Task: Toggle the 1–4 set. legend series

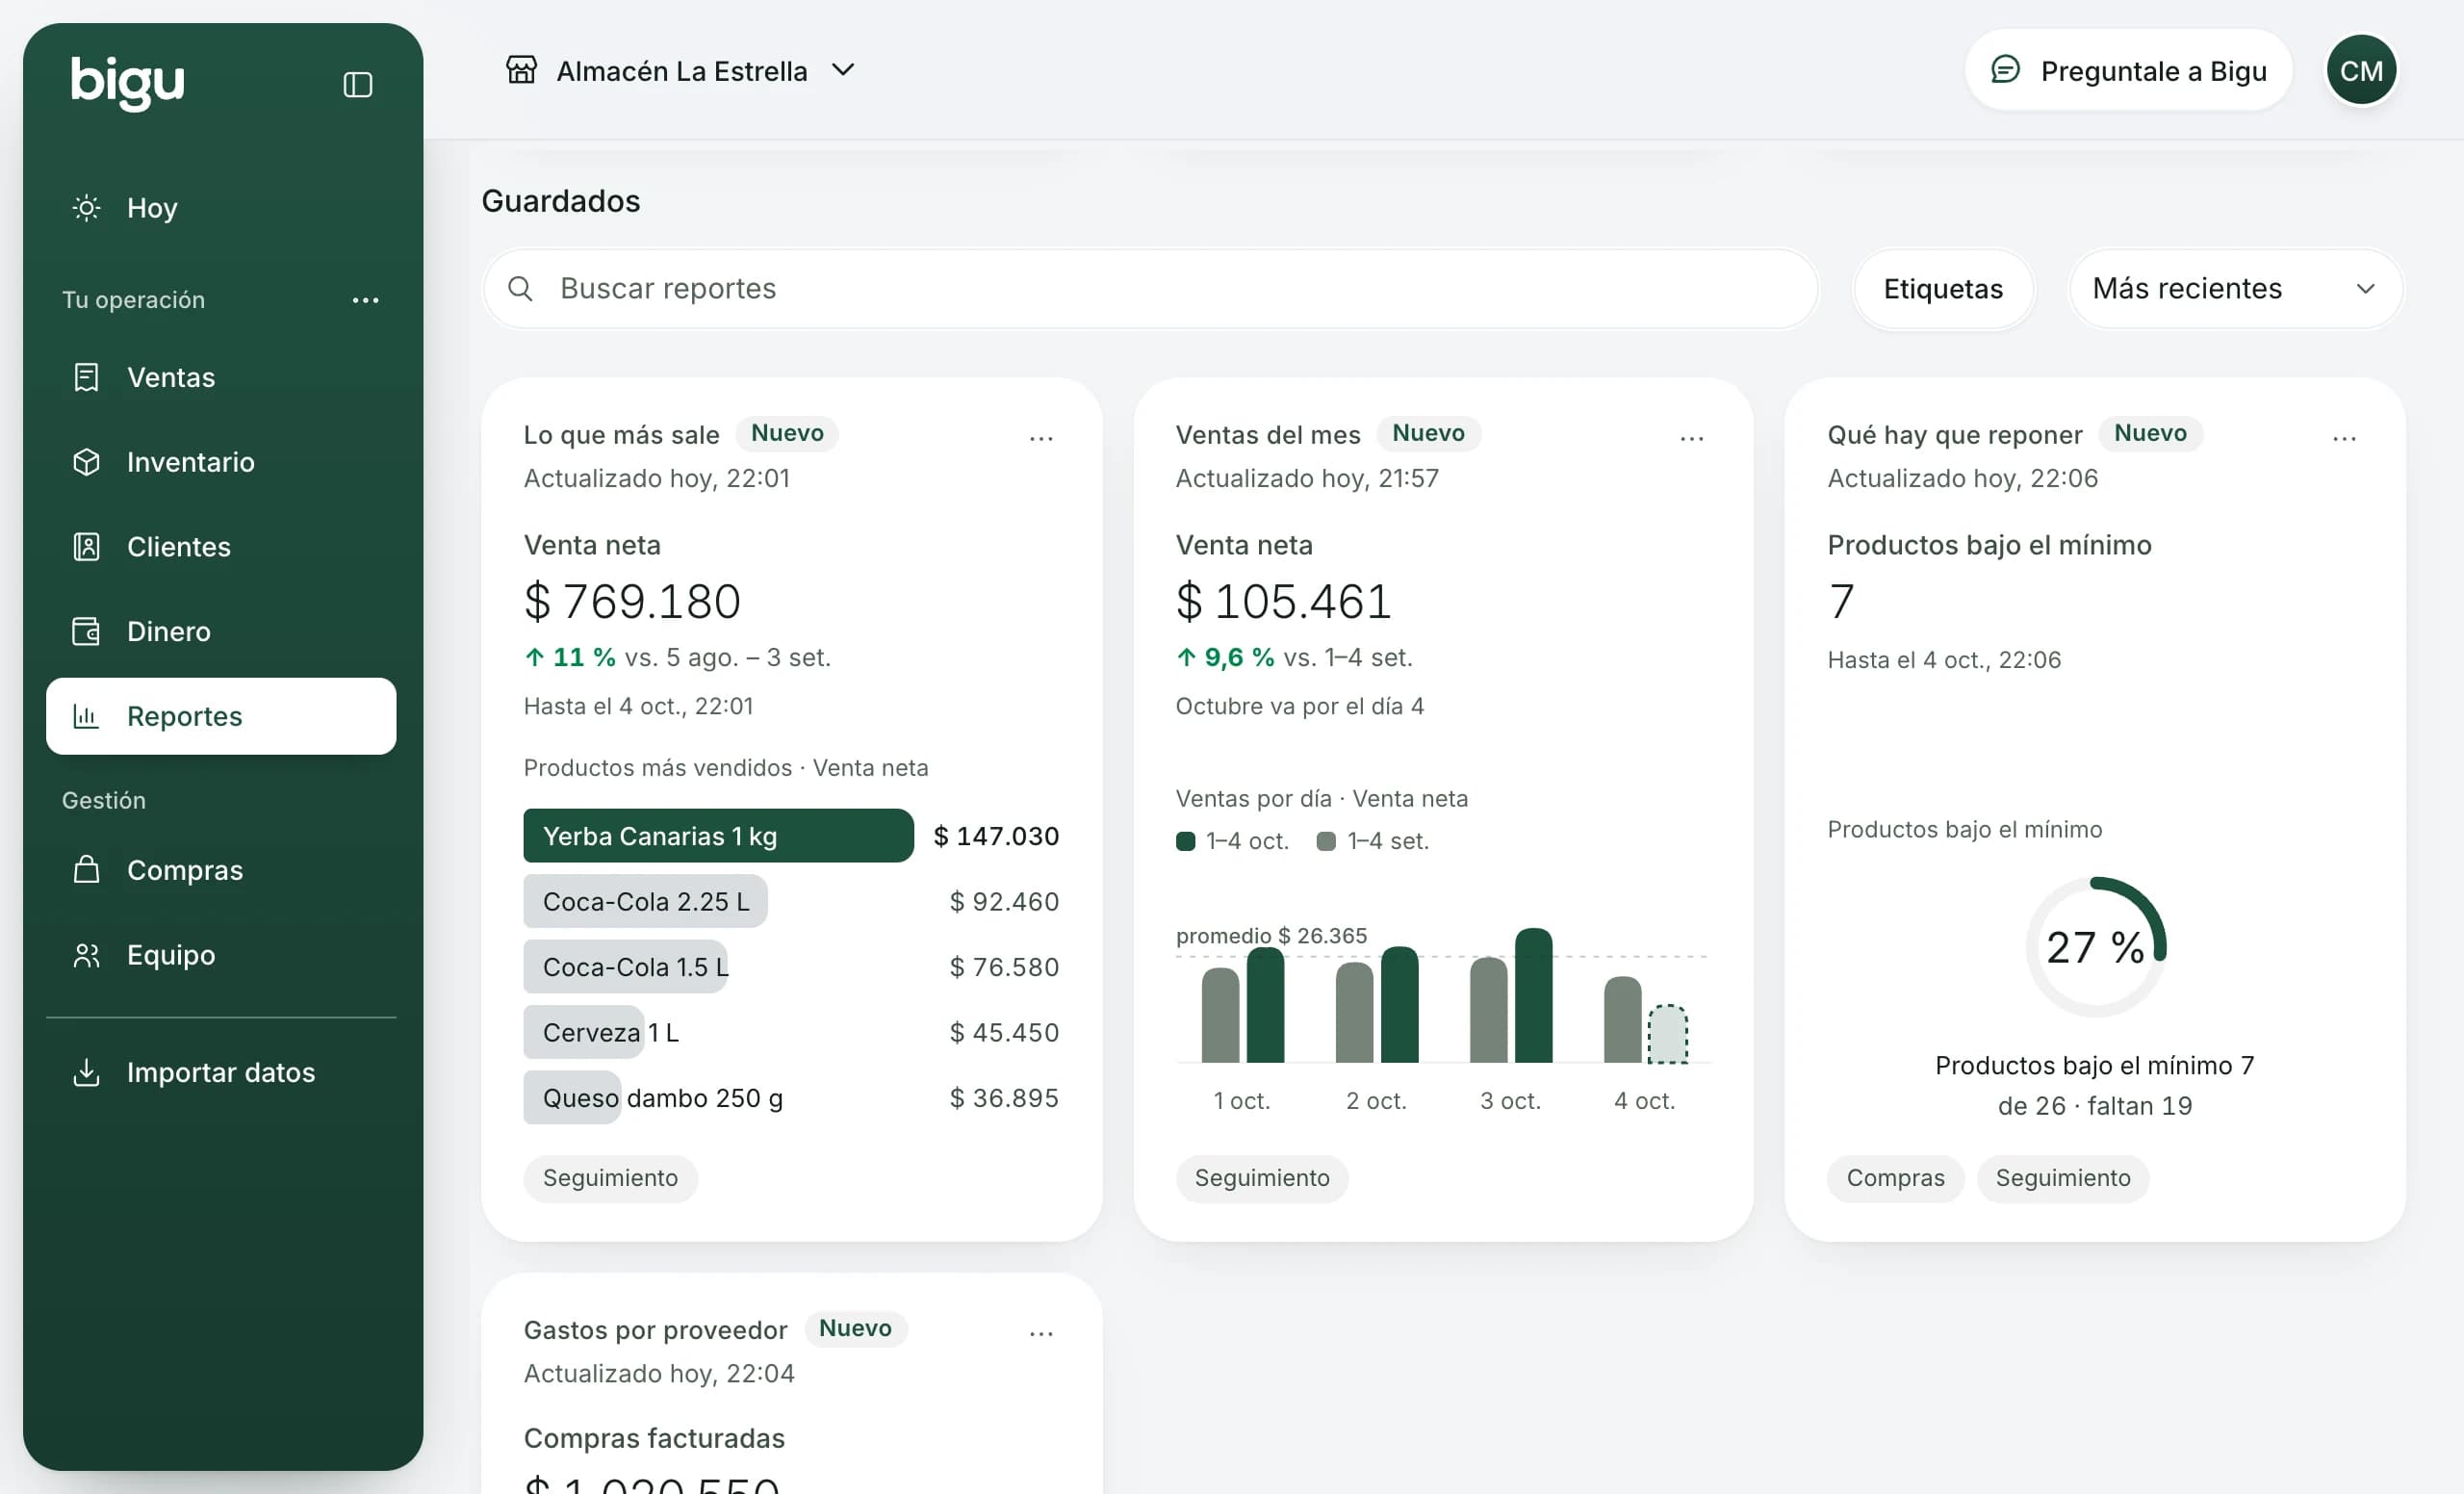Action: click(x=1372, y=841)
